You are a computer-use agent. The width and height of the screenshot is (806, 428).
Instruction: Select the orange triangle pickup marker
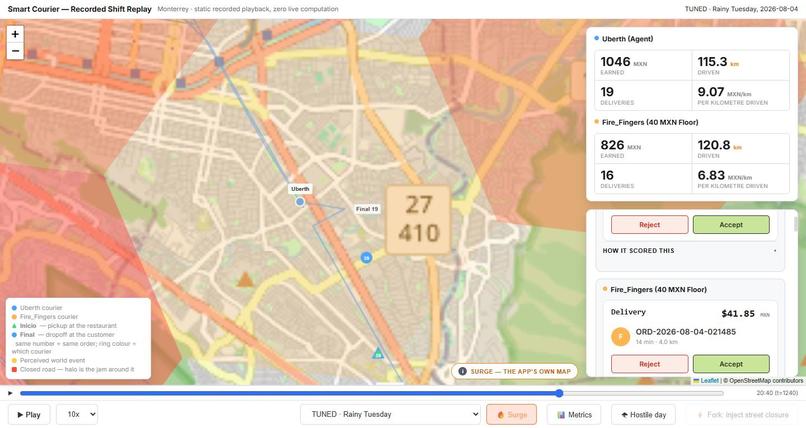click(x=245, y=280)
